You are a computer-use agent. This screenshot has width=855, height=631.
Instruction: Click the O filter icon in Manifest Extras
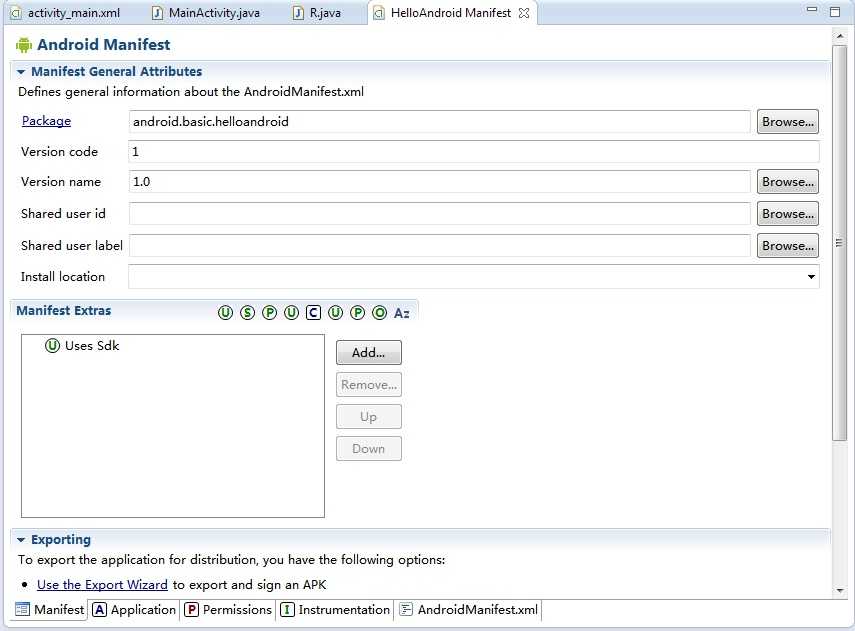pyautogui.click(x=380, y=313)
